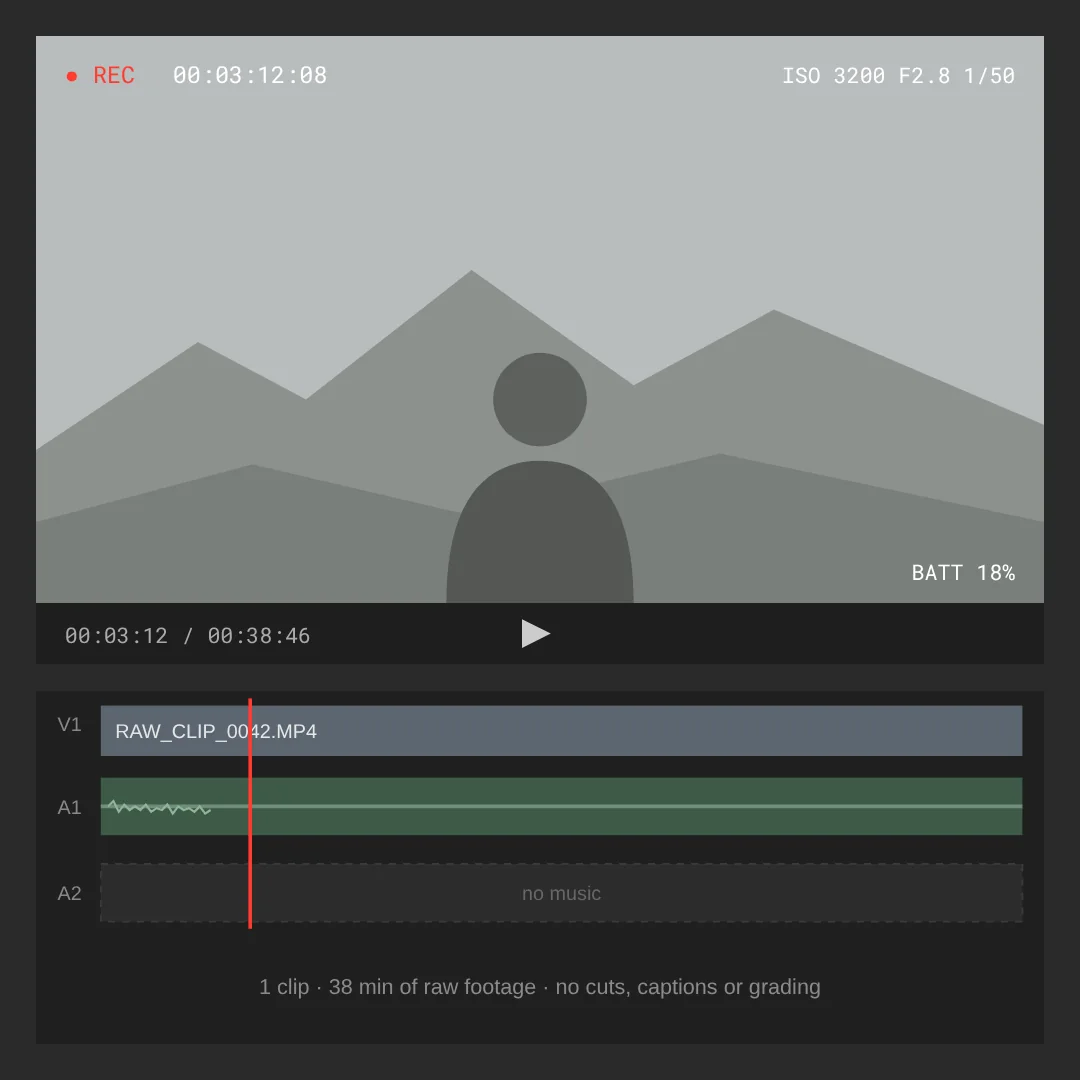Click the 00:03:12 / 00:38:46 time display

[x=187, y=636]
